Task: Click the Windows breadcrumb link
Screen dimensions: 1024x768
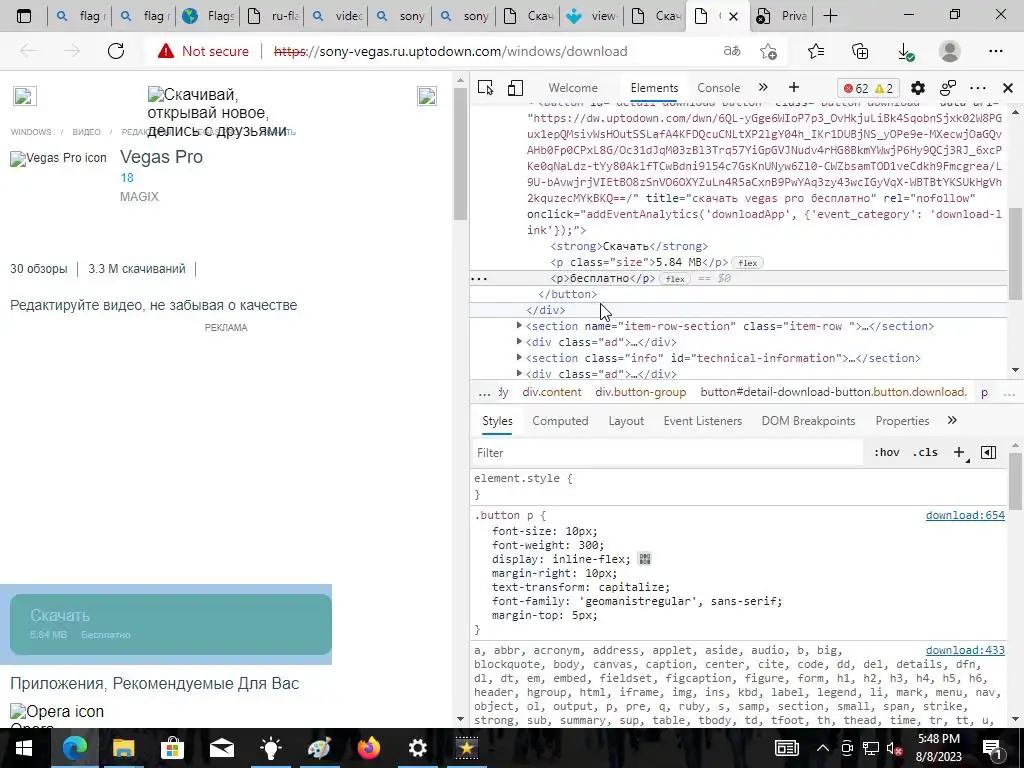Action: click(31, 132)
